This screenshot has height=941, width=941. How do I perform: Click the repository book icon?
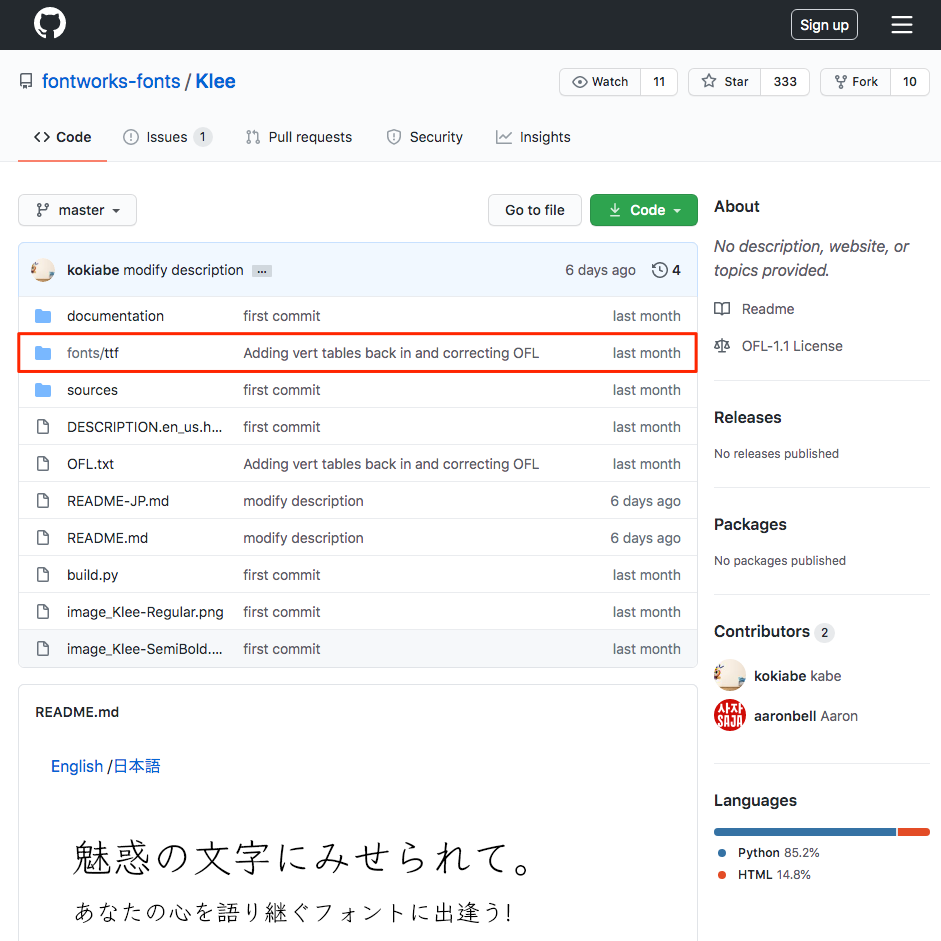tap(26, 81)
